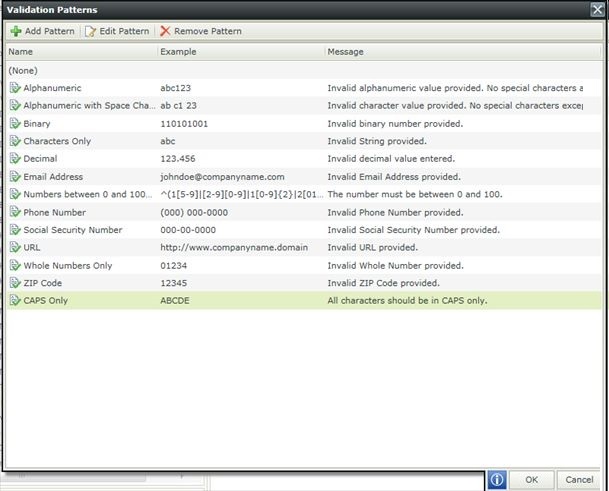This screenshot has height=491, width=609.
Task: Click the CAPS Only pattern icon
Action: tap(15, 300)
